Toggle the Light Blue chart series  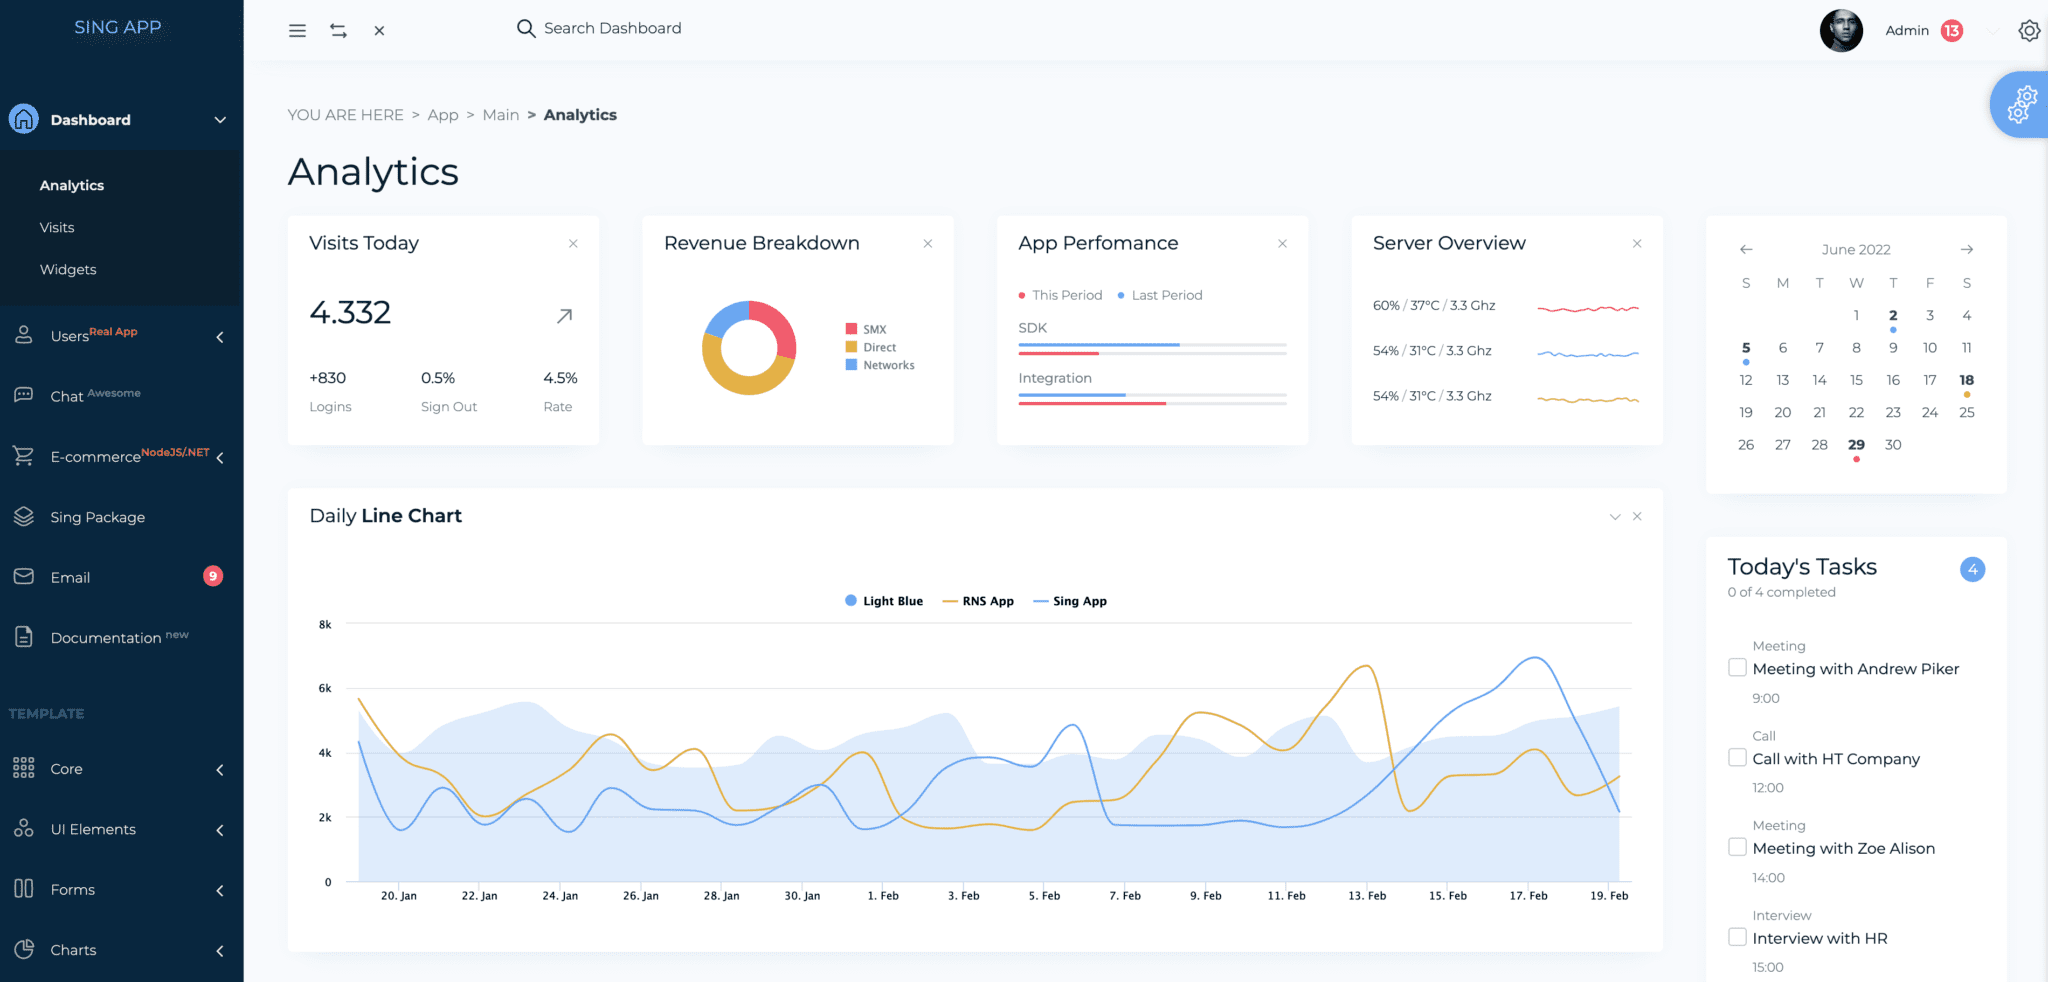click(x=884, y=601)
